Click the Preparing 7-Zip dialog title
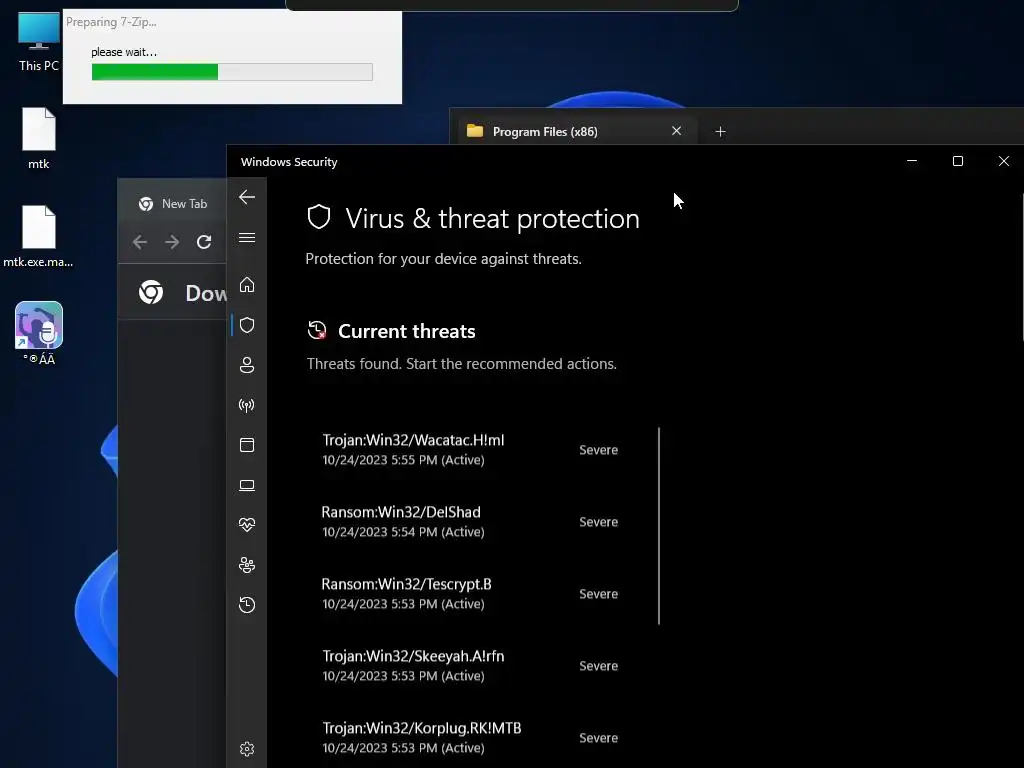 (x=111, y=22)
